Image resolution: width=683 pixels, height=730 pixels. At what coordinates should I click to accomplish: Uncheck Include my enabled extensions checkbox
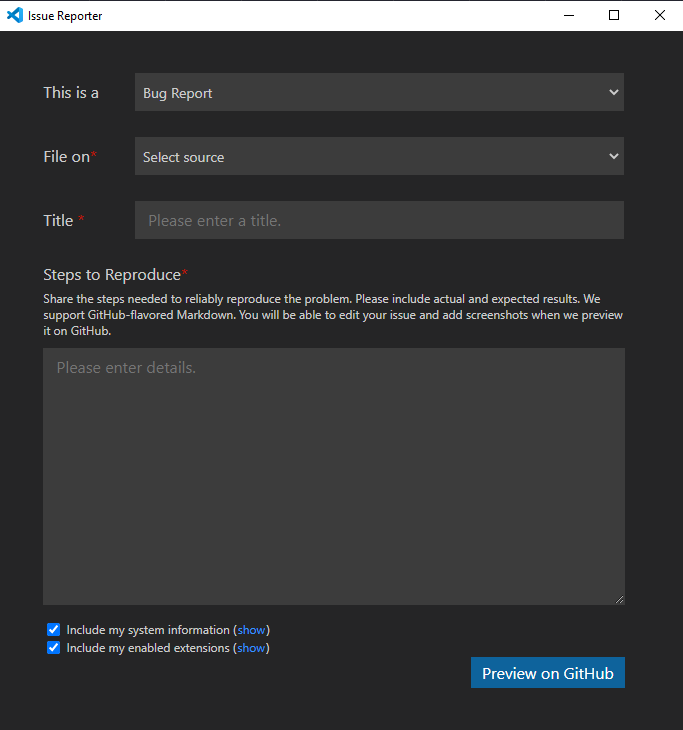54,648
